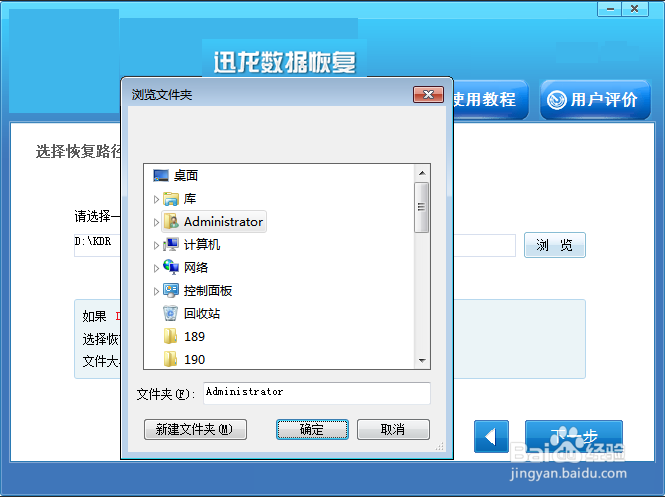Click the folder icon for 189
The width and height of the screenshot is (665, 497).
[170, 336]
